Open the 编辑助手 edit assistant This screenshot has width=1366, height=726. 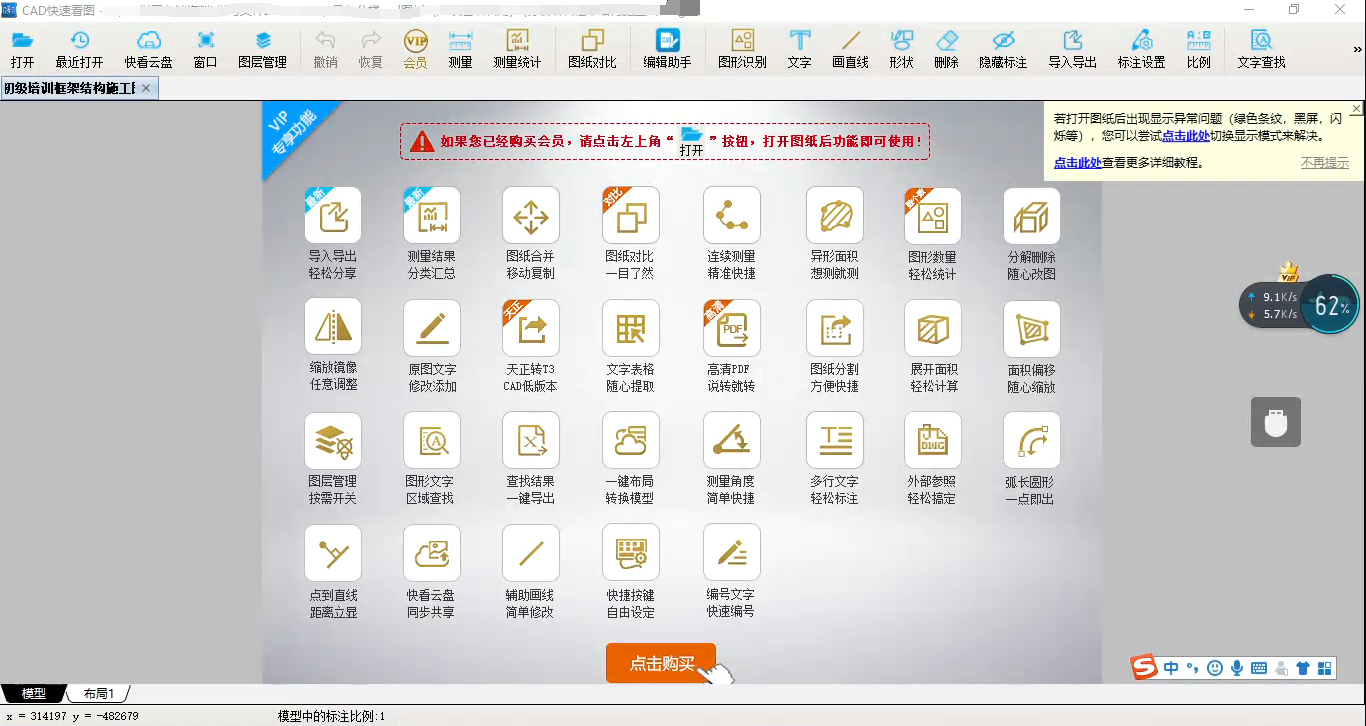click(667, 49)
